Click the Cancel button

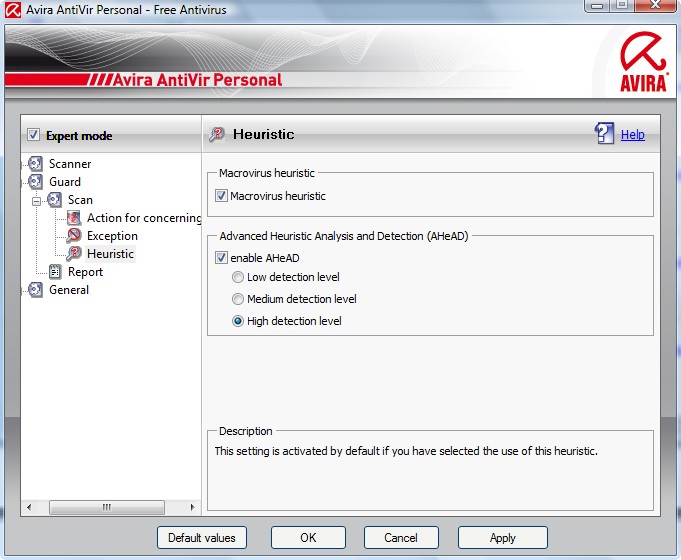click(x=401, y=538)
